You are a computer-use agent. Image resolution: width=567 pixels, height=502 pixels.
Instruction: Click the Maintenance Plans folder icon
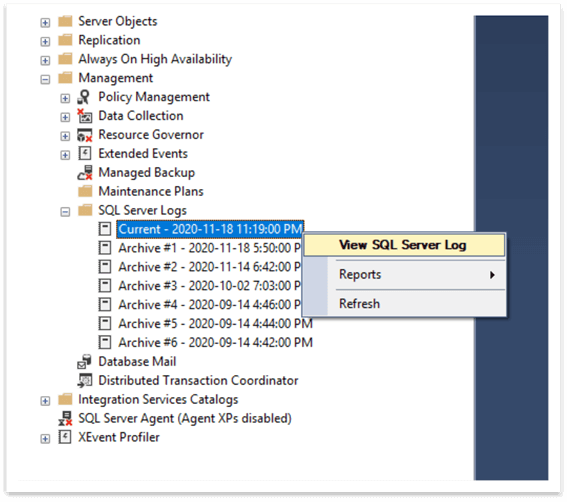(x=85, y=191)
